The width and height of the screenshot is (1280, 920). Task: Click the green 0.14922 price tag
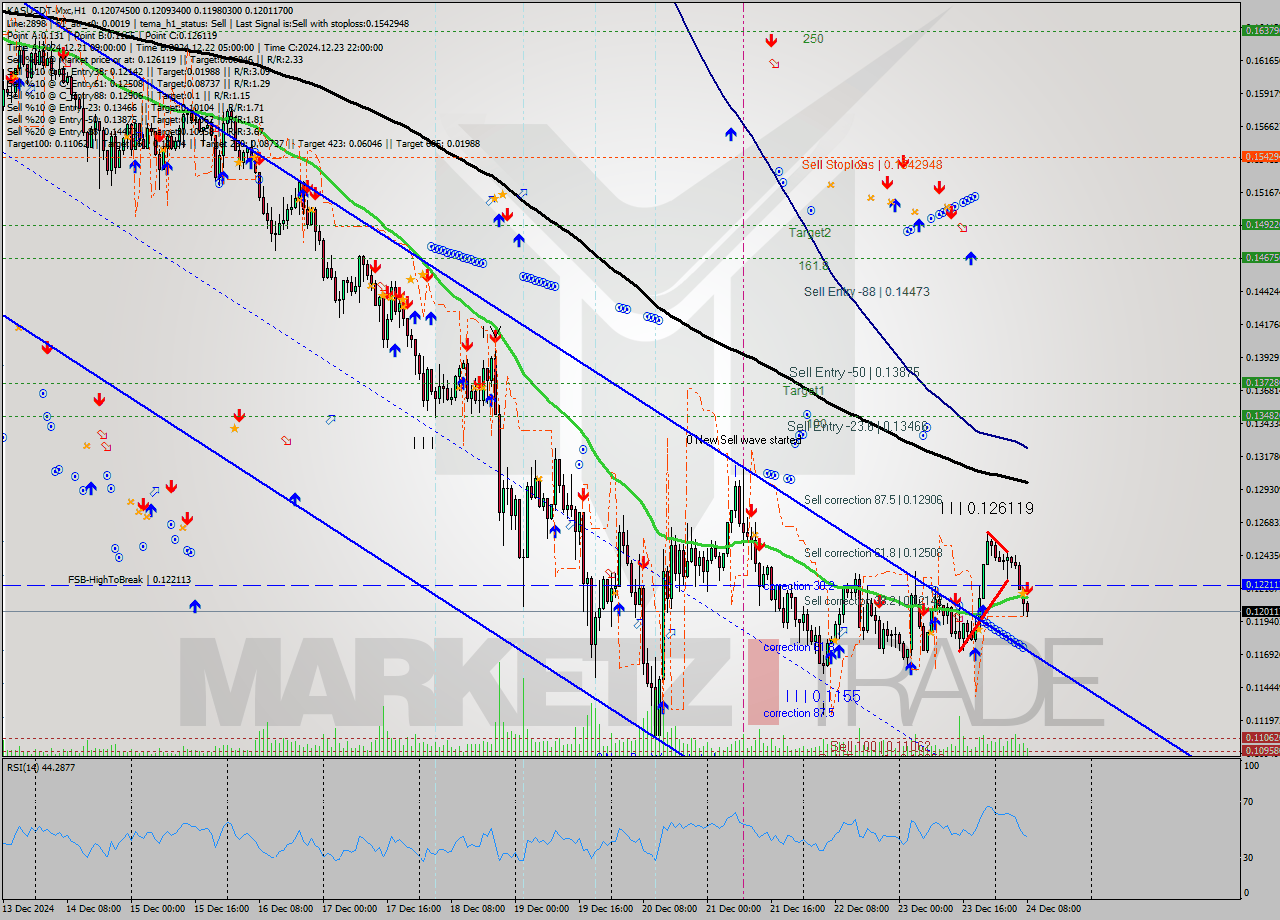click(x=1260, y=224)
